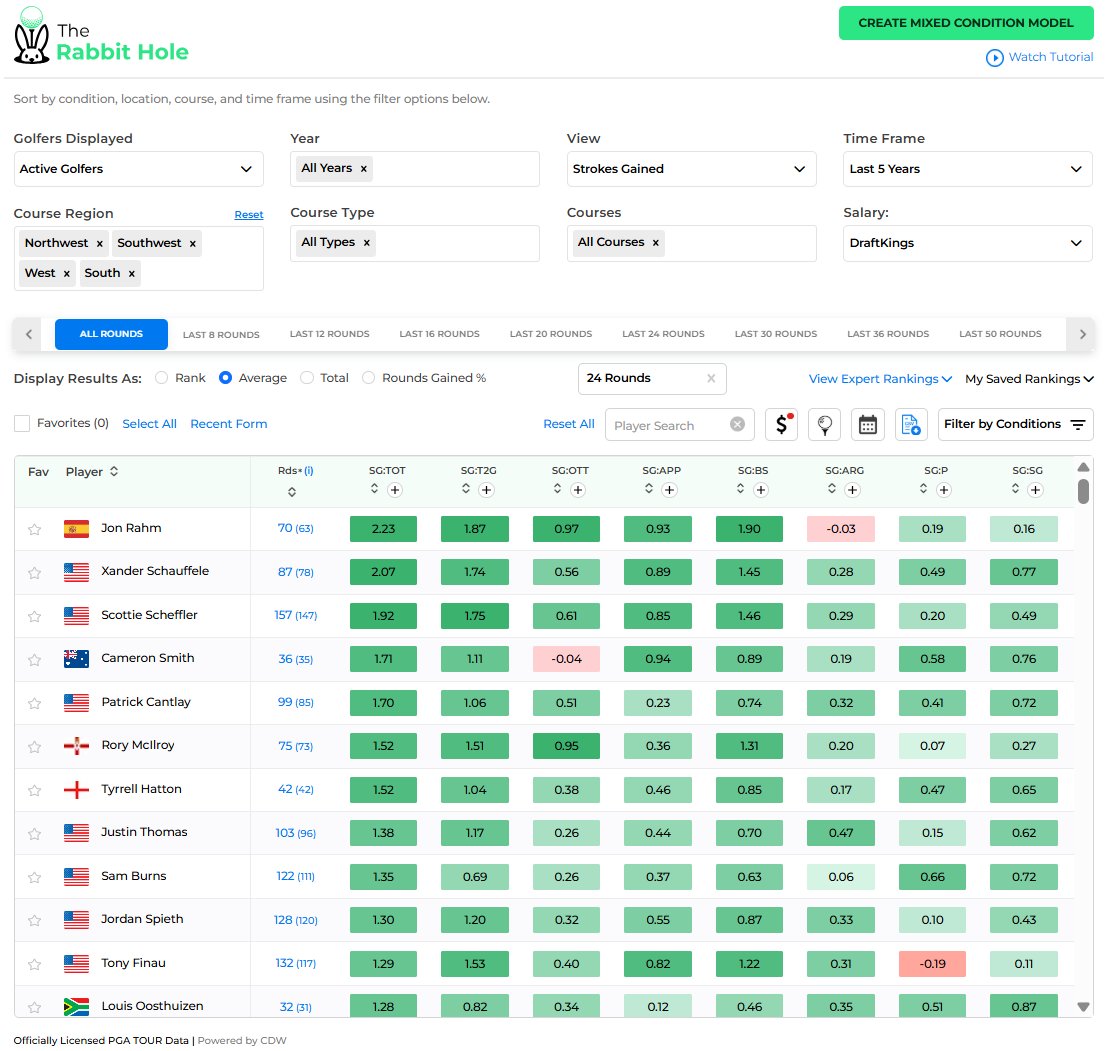Add SG:APP plus icon to model
Screen dimensions: 1115x1051
669,490
